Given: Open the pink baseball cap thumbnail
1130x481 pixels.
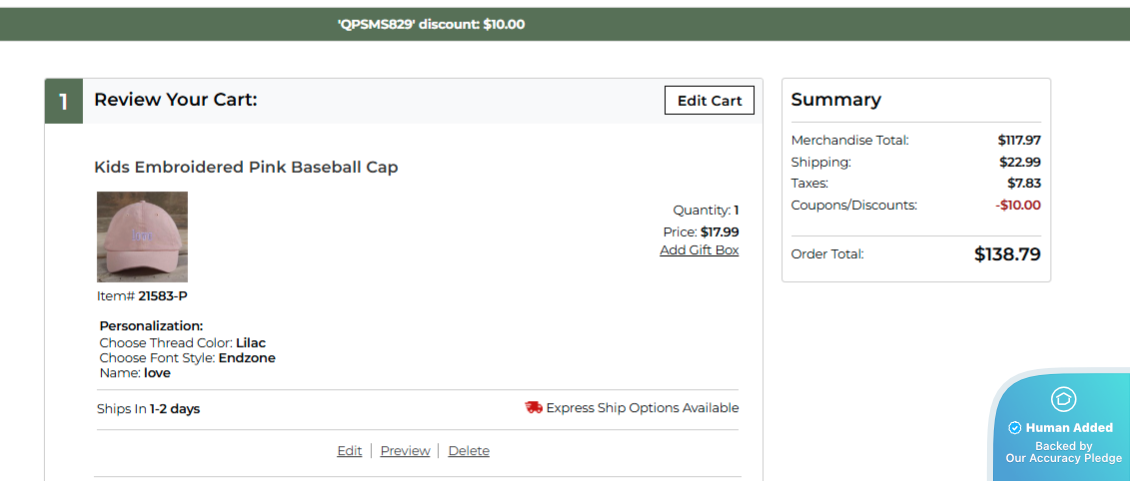Looking at the screenshot, I should point(142,237).
